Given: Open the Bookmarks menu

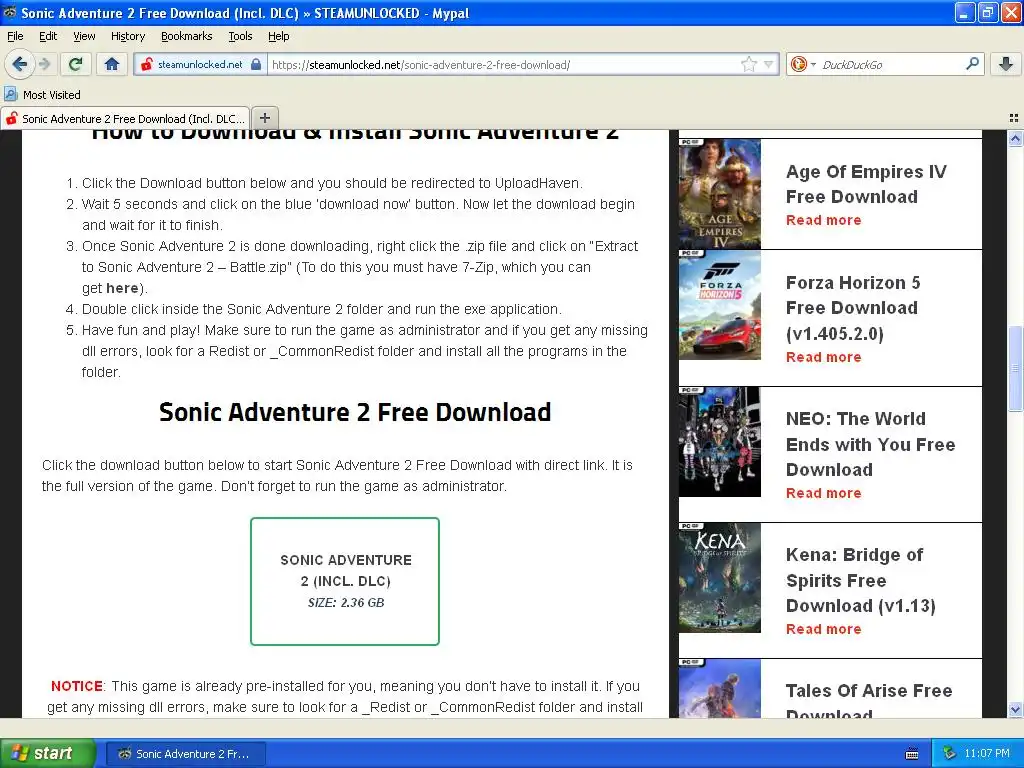Looking at the screenshot, I should click(186, 37).
